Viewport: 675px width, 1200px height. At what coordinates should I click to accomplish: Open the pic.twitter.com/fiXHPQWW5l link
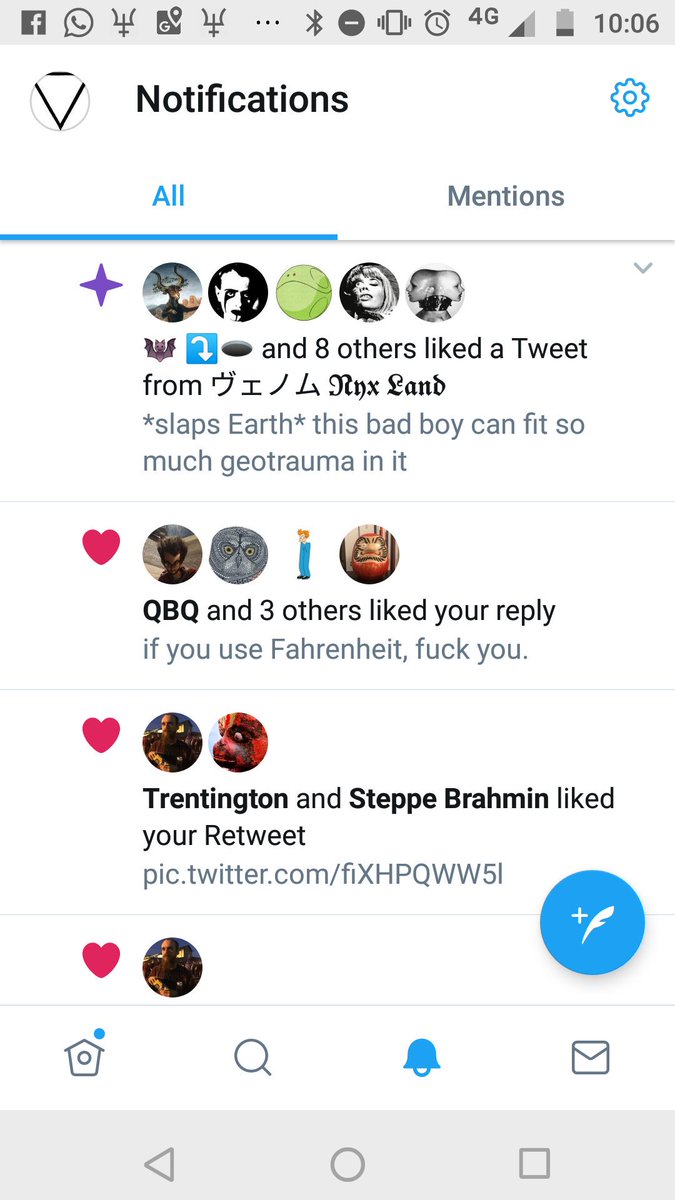[323, 874]
